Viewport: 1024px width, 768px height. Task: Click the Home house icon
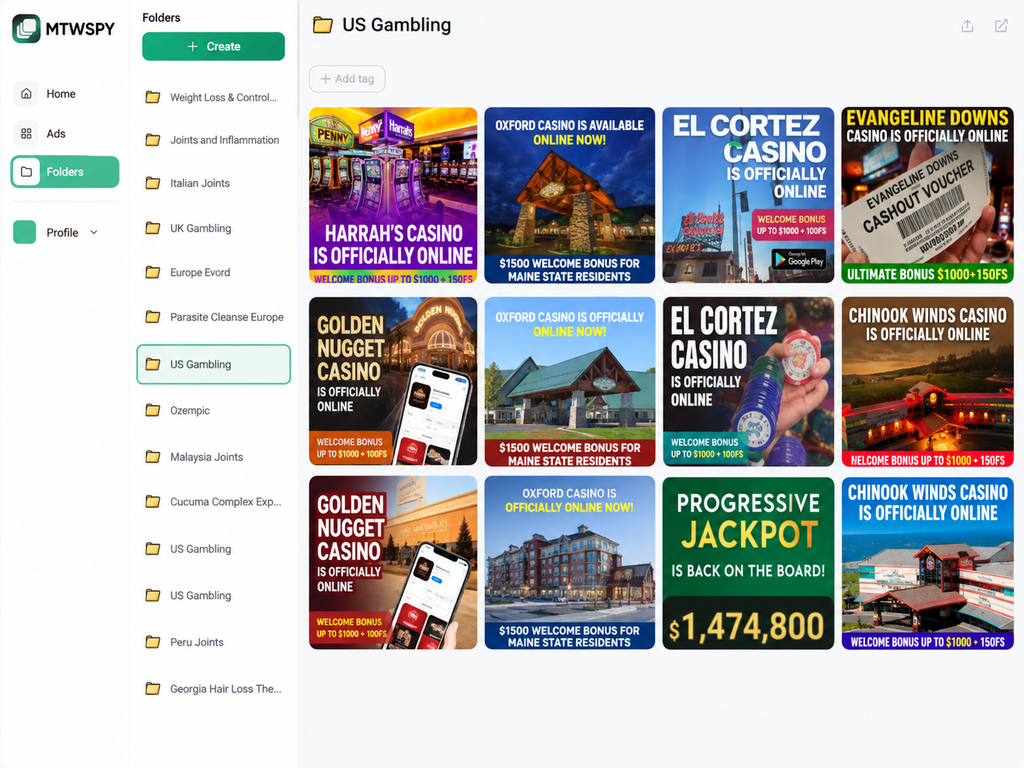tap(26, 93)
